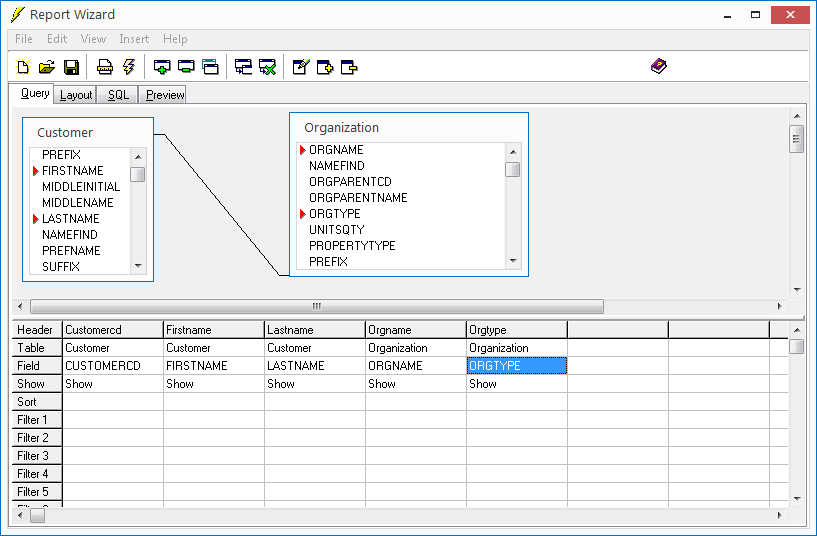Select MIDDLENAME in the Customer table list
817x536 pixels.
pyautogui.click(x=78, y=203)
